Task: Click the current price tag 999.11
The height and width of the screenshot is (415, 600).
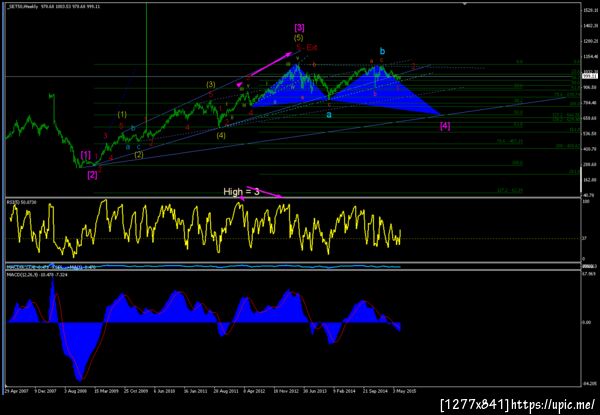Action: pyautogui.click(x=588, y=76)
